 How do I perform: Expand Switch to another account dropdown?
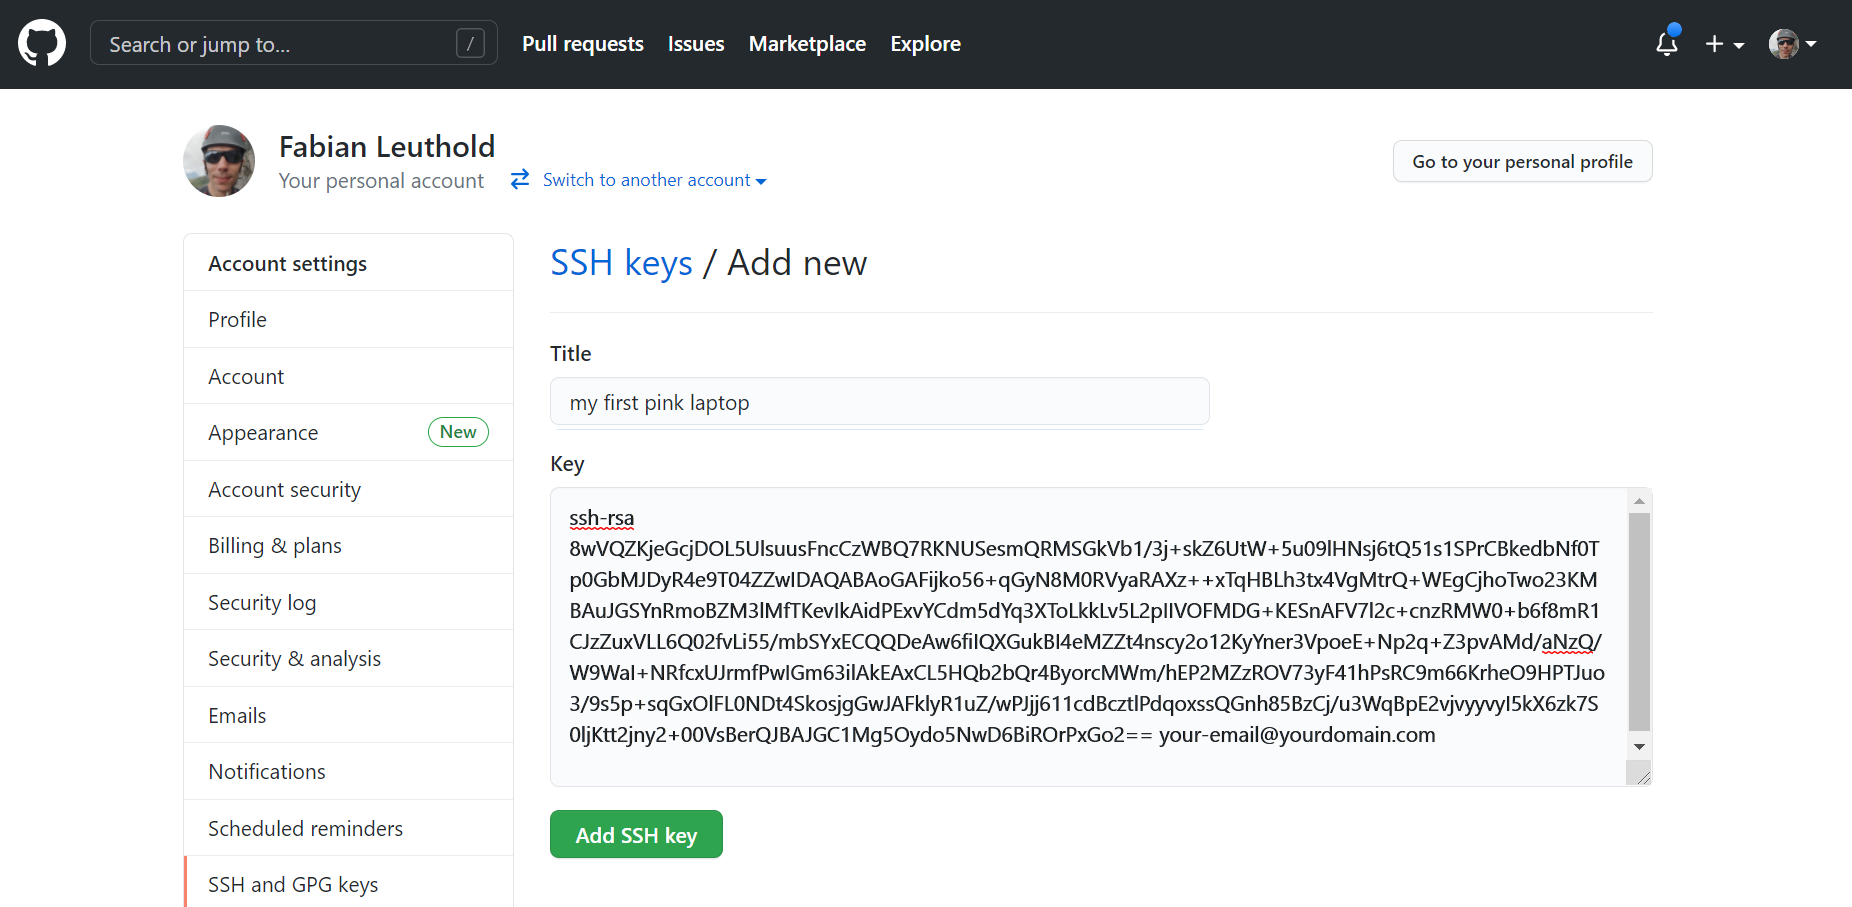click(x=654, y=180)
